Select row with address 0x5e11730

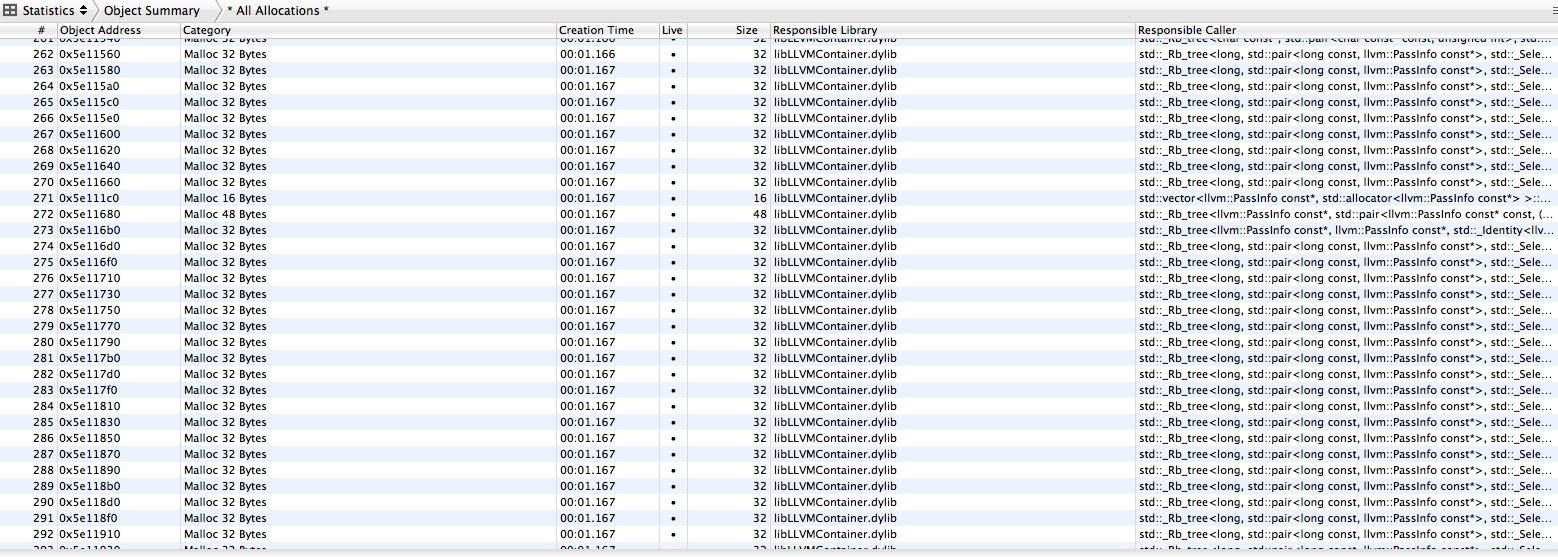(x=779, y=294)
